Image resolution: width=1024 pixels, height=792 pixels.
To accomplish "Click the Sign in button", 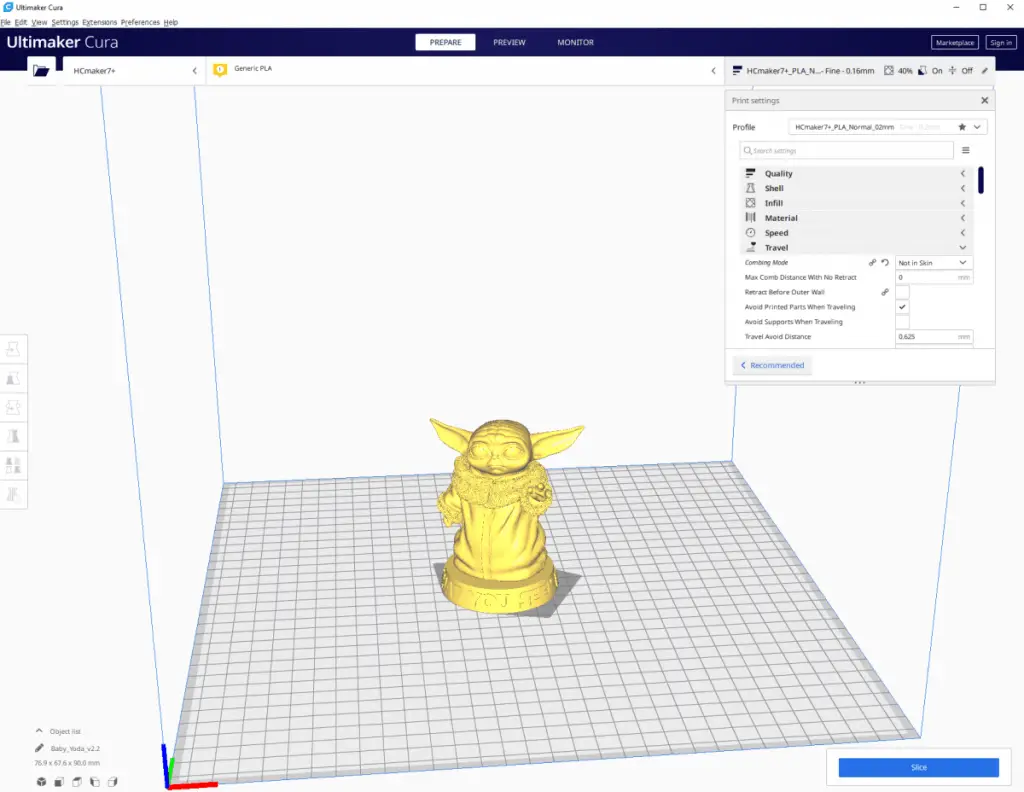I will 1000,42.
